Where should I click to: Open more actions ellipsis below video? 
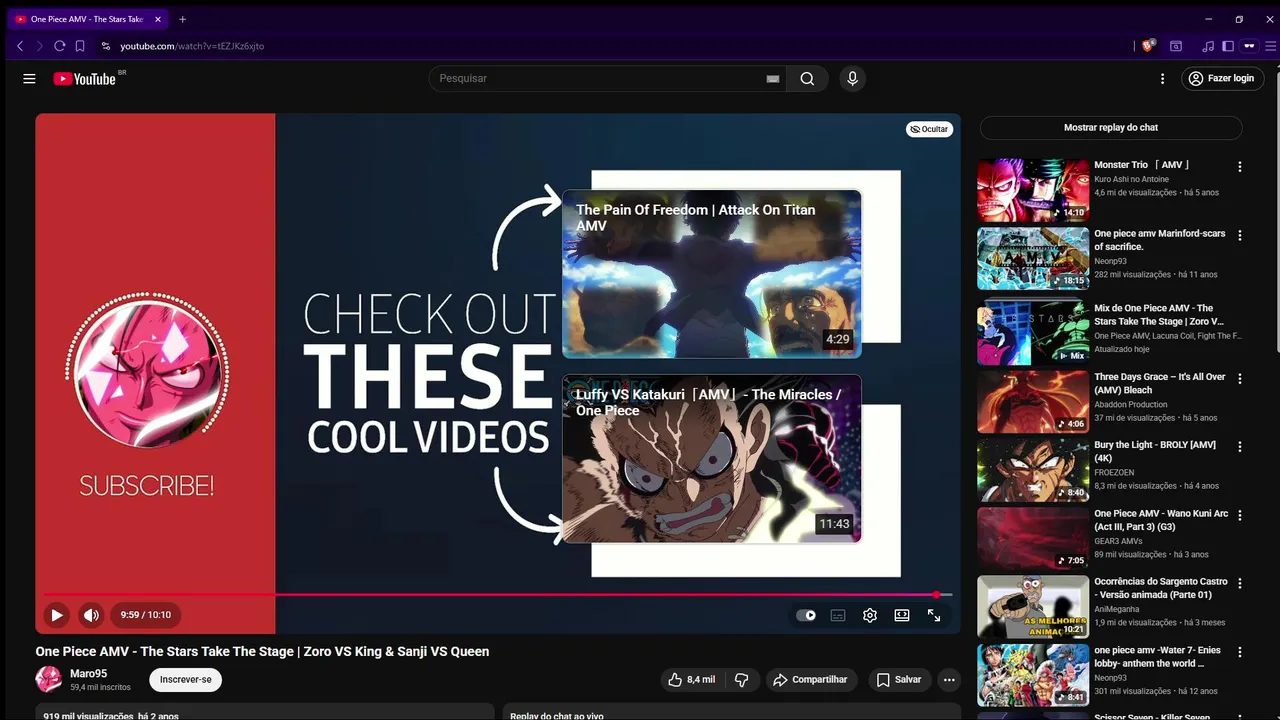(x=949, y=680)
